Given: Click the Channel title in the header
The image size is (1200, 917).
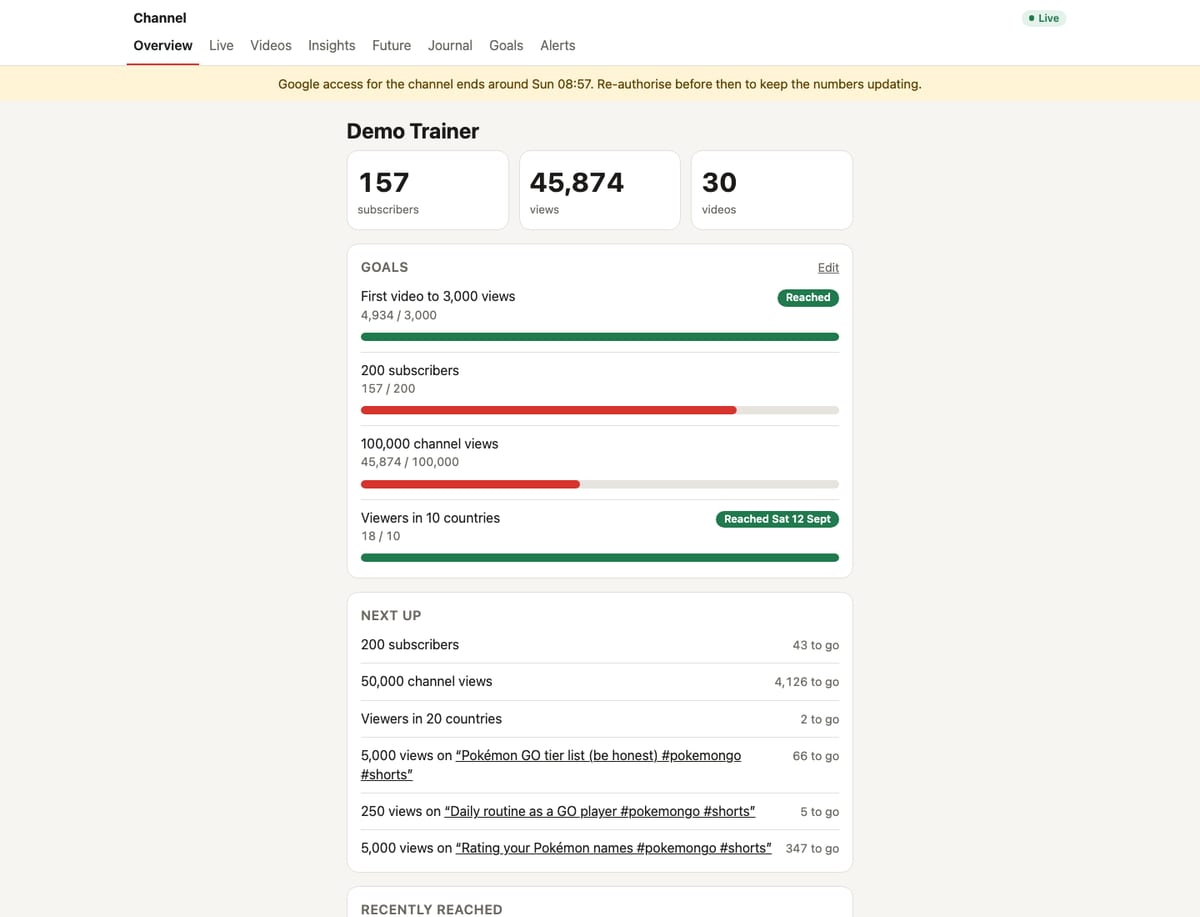Looking at the screenshot, I should tap(160, 18).
